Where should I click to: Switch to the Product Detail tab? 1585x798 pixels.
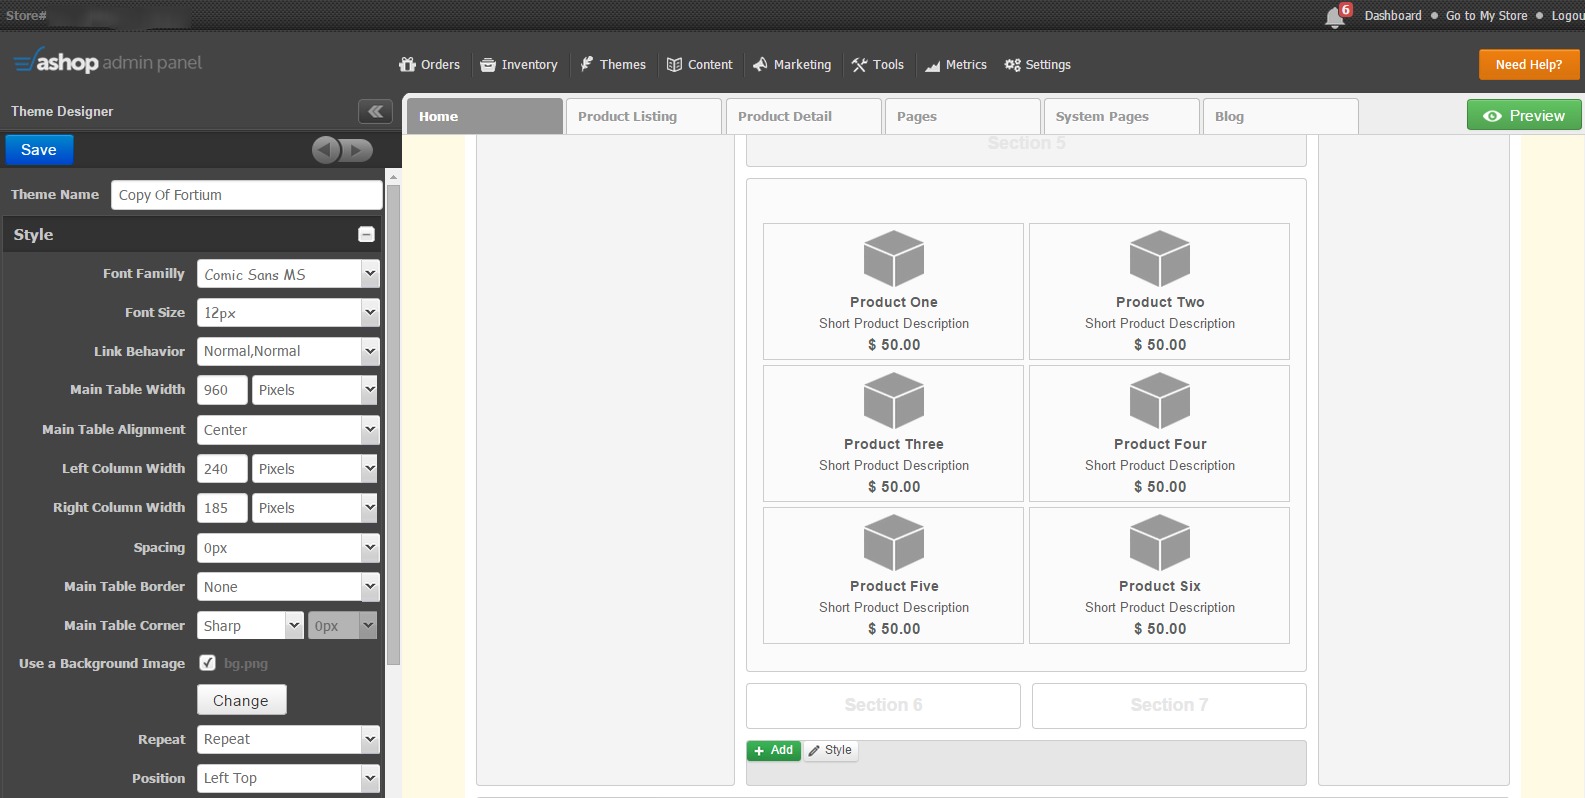click(804, 116)
